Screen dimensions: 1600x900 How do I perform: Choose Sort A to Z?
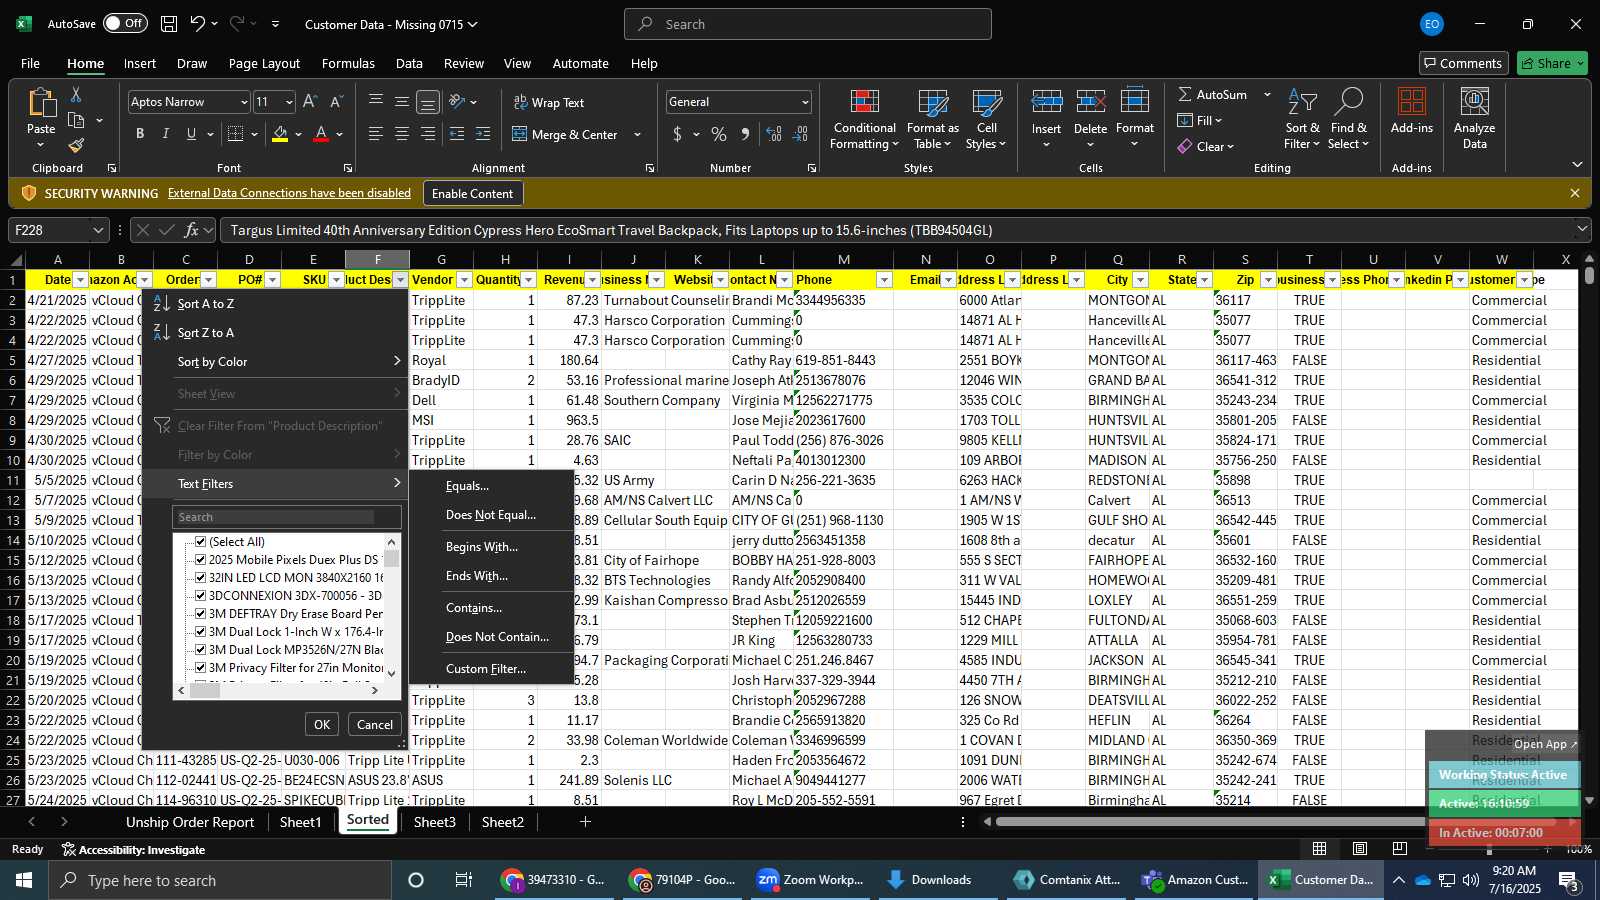[206, 303]
